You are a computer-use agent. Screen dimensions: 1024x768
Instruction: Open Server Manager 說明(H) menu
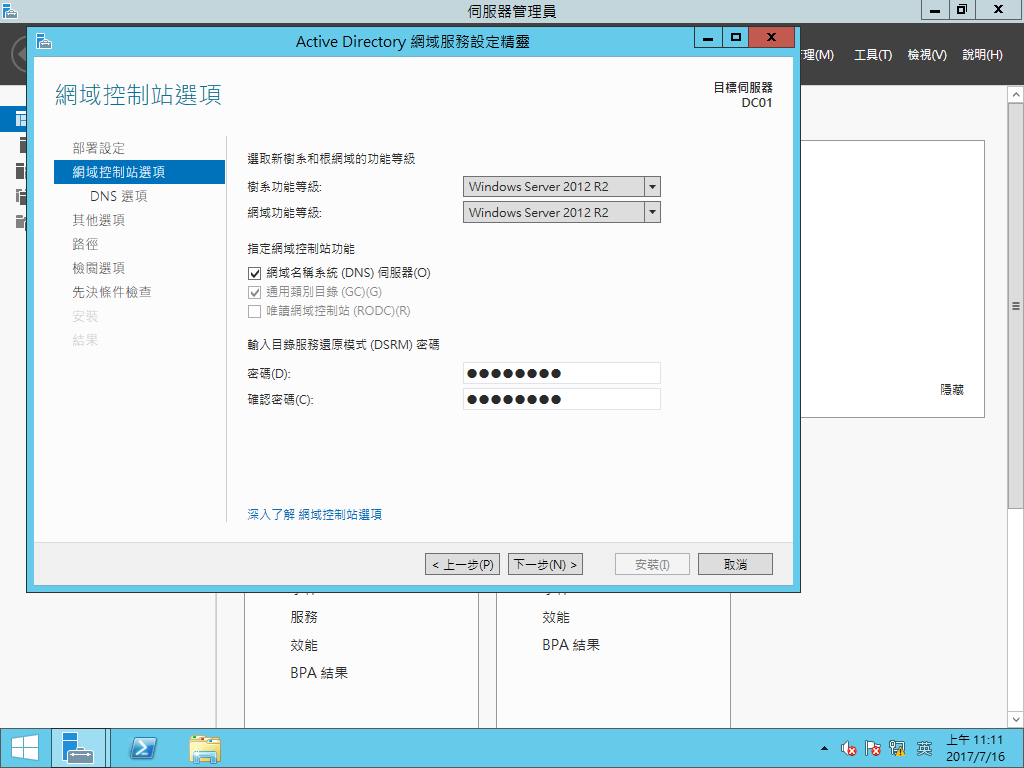point(982,55)
